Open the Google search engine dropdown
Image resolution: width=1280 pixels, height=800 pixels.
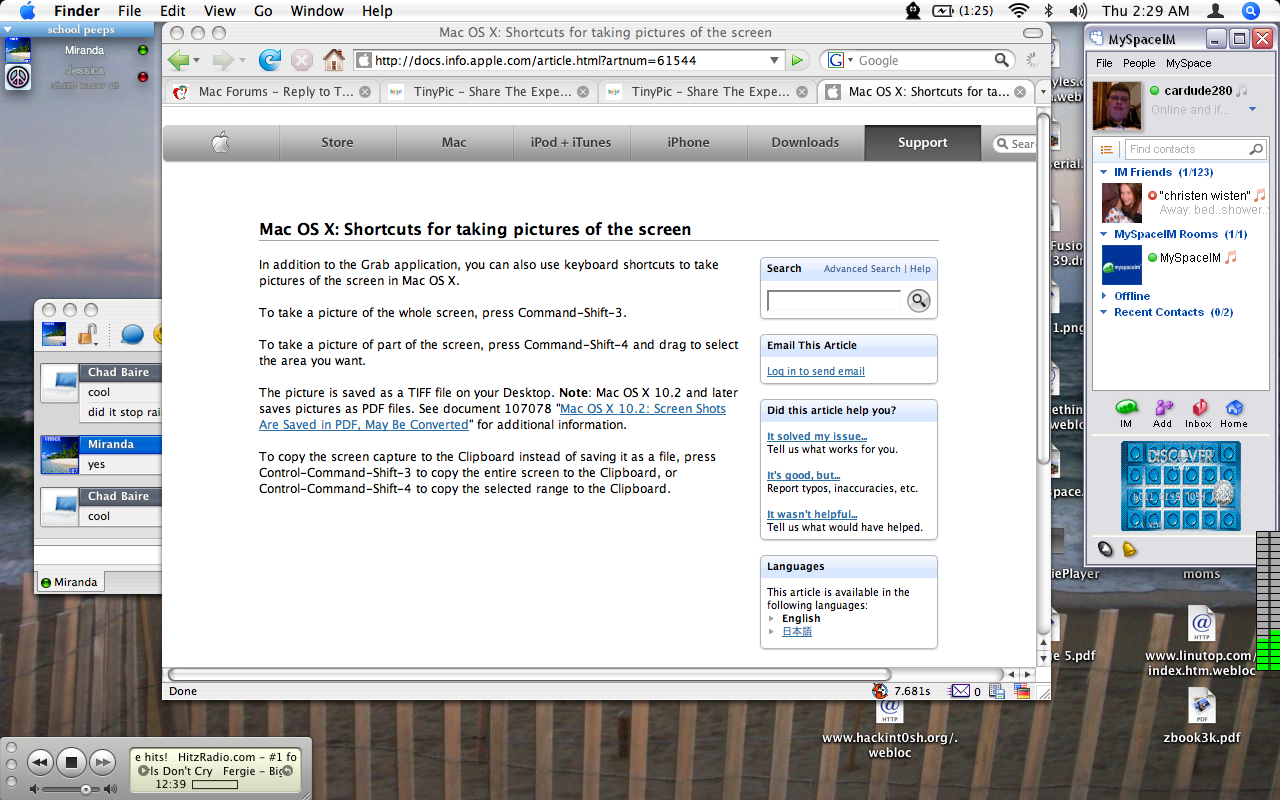(x=849, y=61)
